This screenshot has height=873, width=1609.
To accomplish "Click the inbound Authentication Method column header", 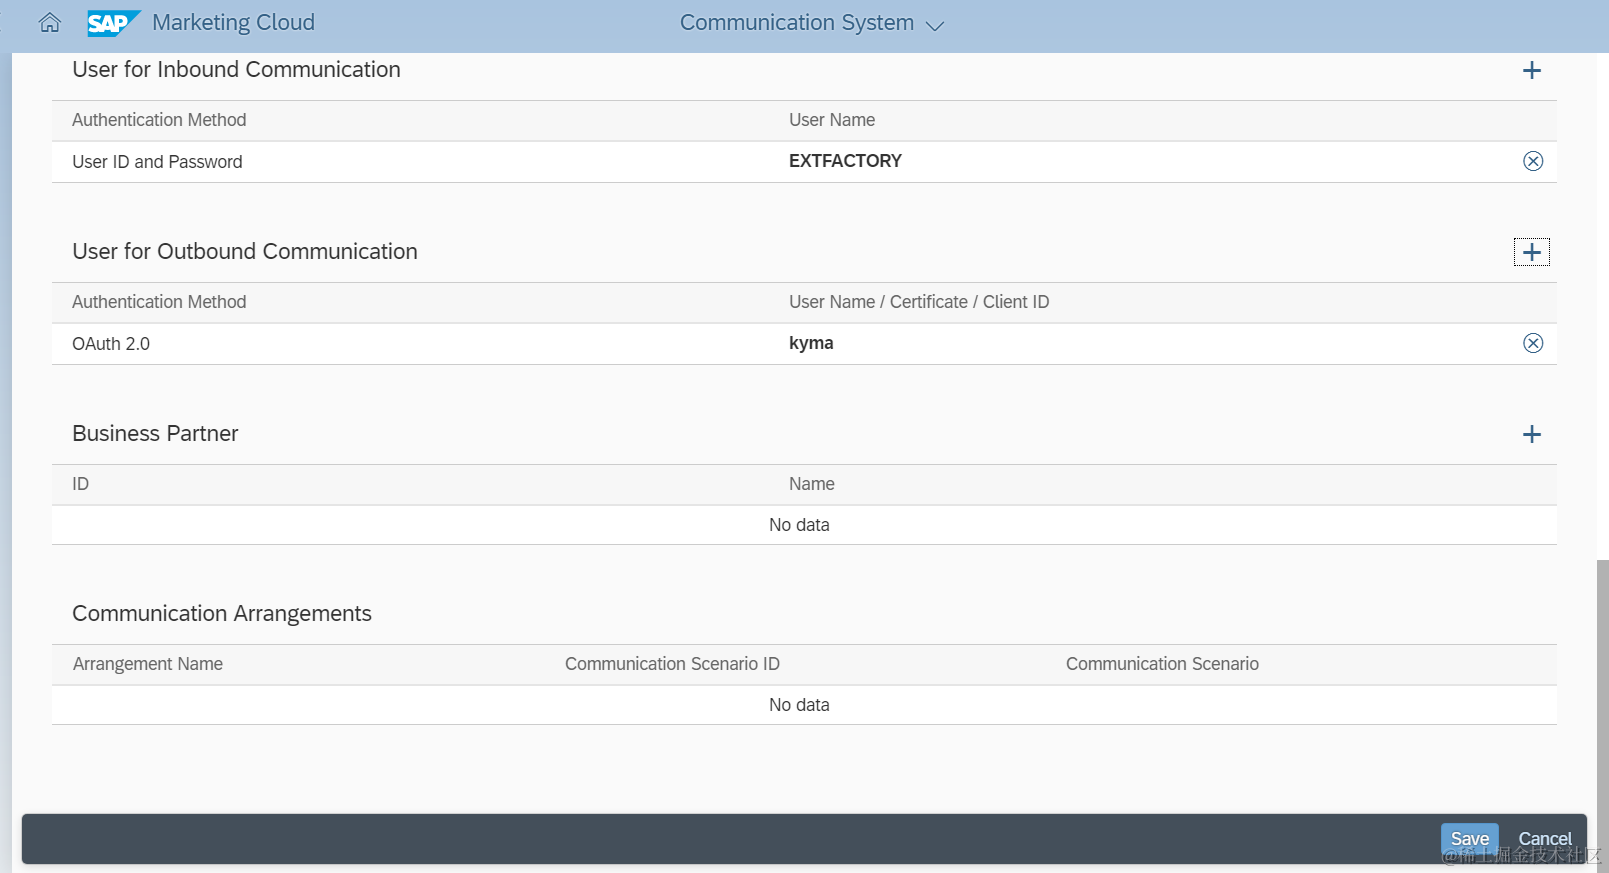I will click(159, 120).
